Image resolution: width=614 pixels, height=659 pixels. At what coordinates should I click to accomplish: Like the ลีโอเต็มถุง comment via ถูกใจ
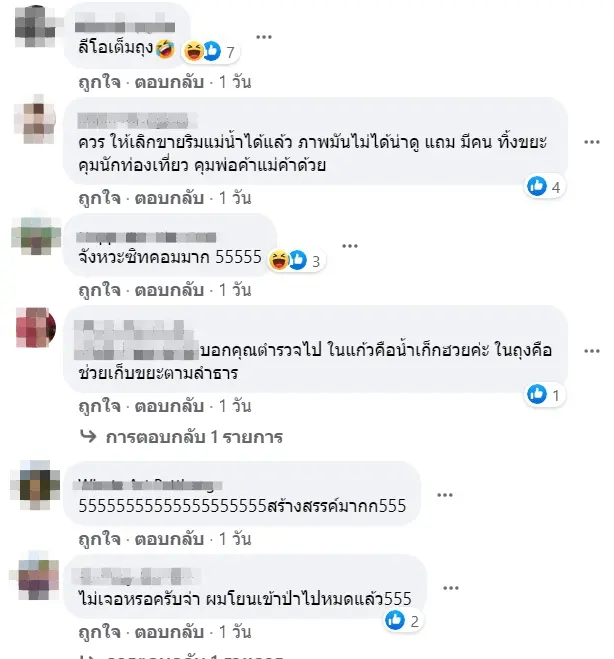coord(100,82)
